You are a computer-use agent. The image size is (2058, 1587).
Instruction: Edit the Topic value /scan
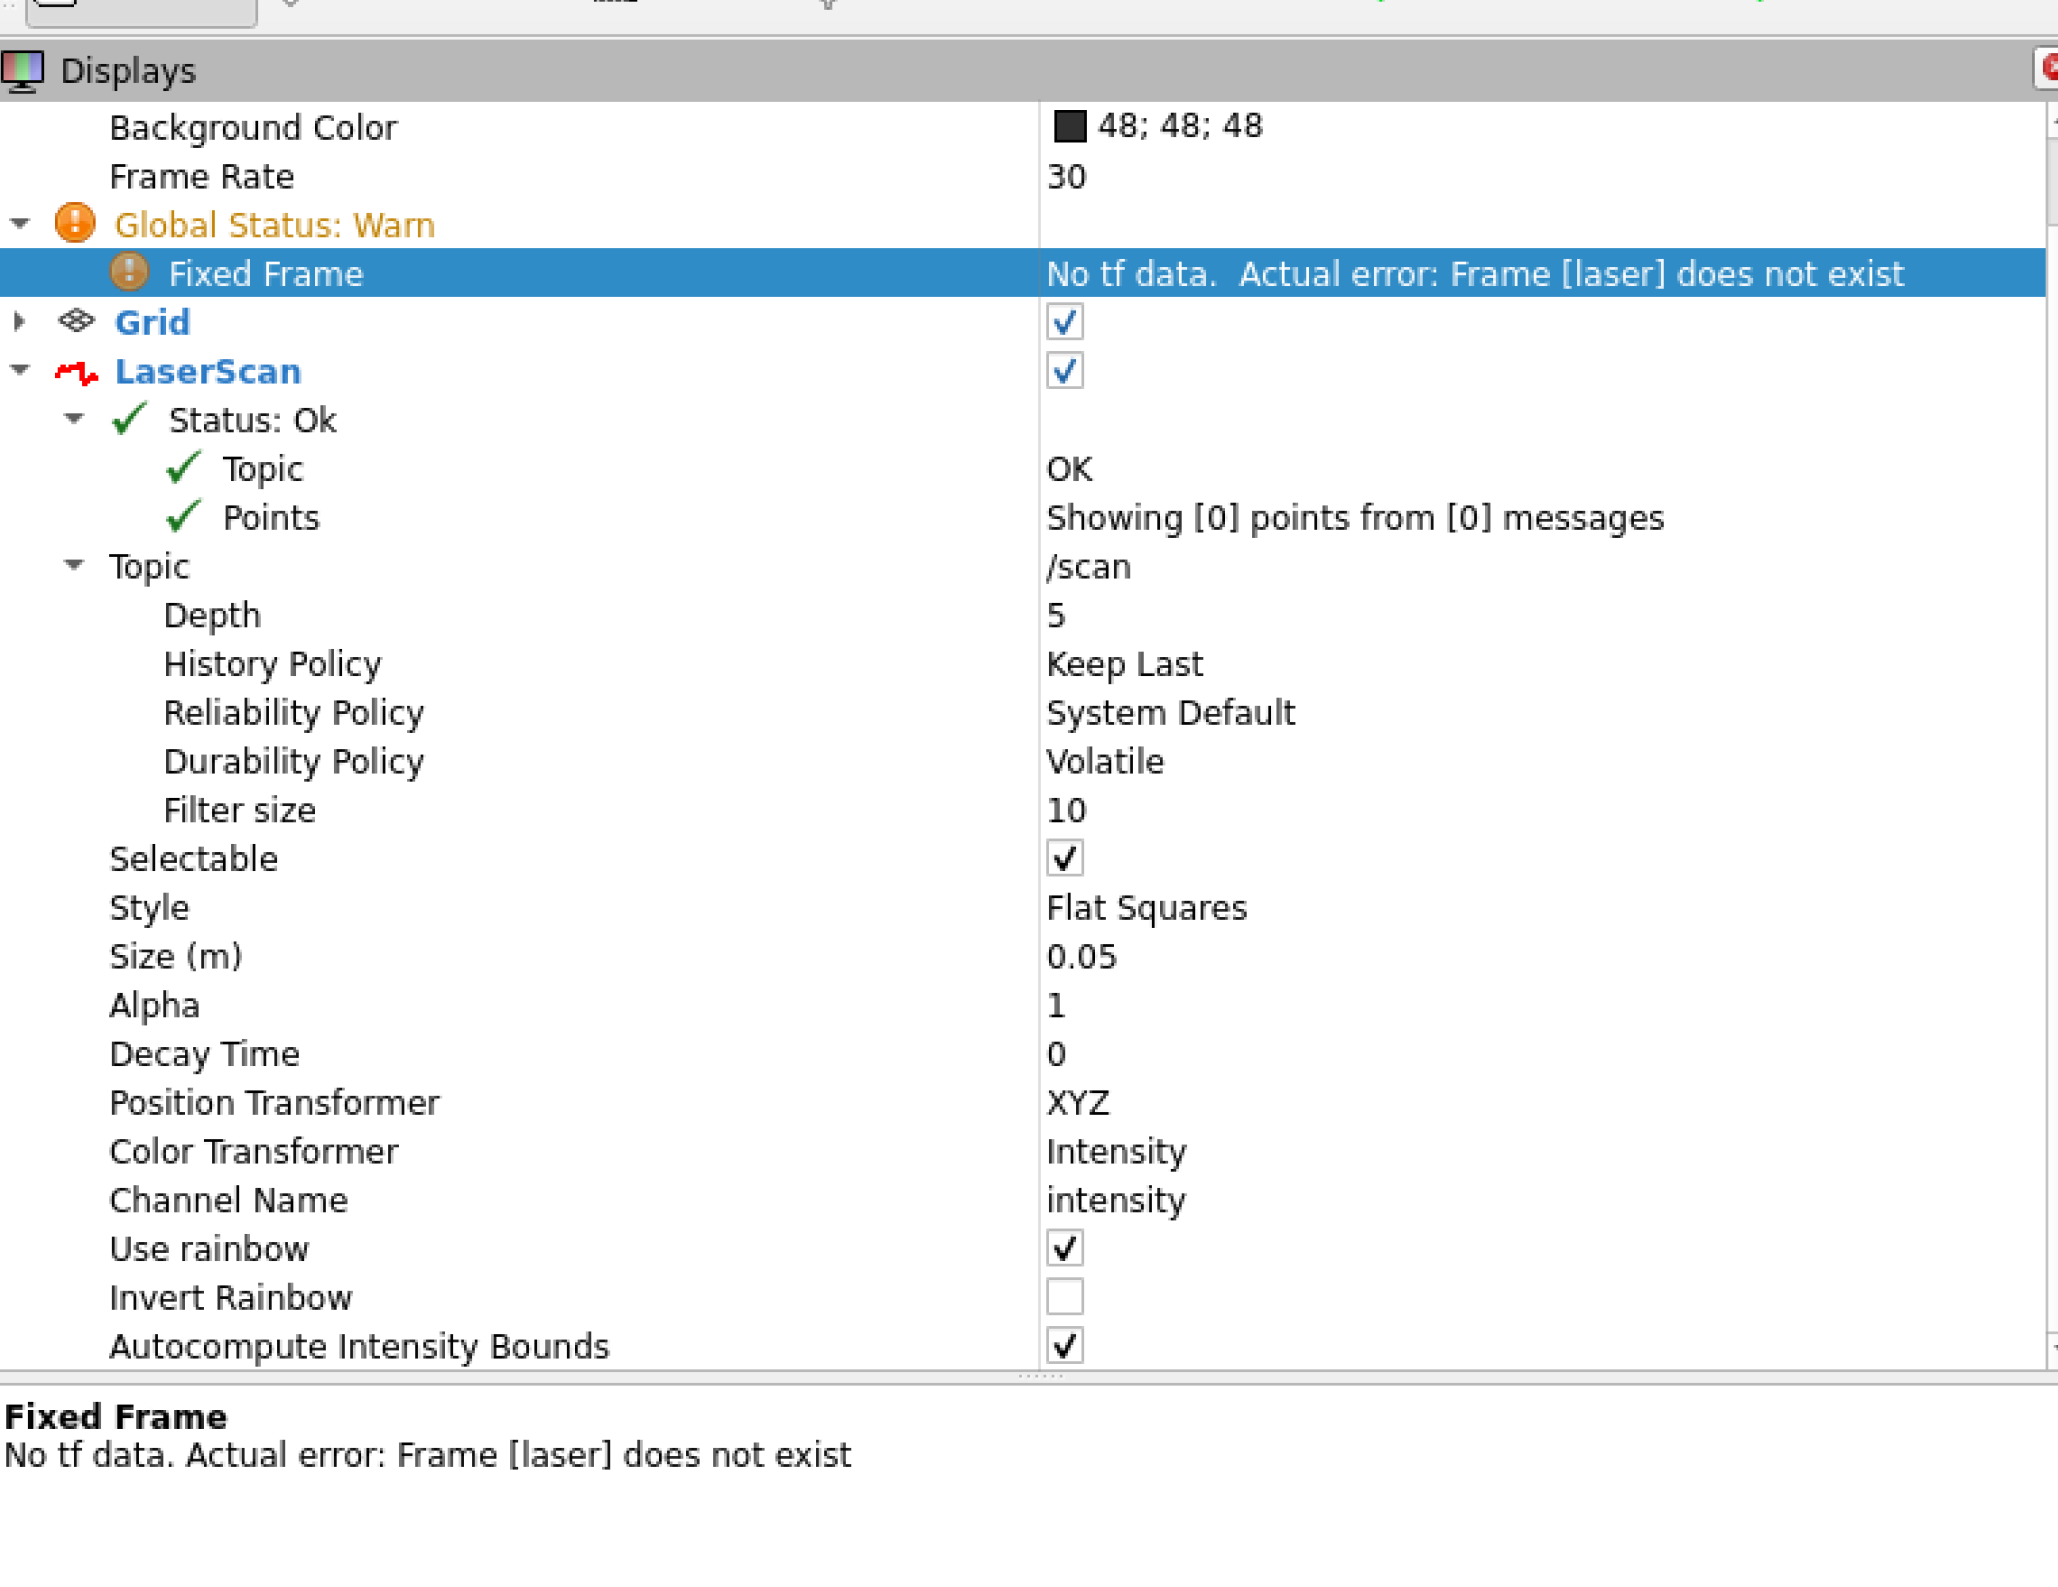click(x=1089, y=565)
